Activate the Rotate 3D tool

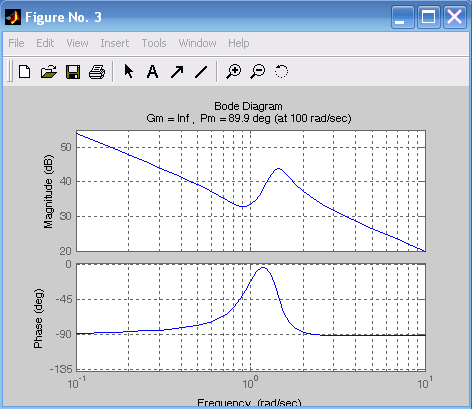click(281, 71)
